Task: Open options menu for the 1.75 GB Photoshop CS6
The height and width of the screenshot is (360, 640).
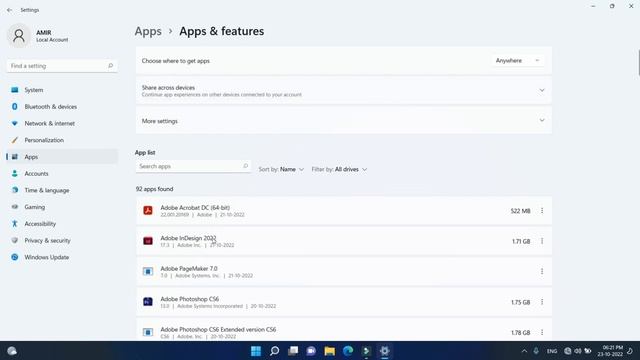Action: tap(542, 302)
